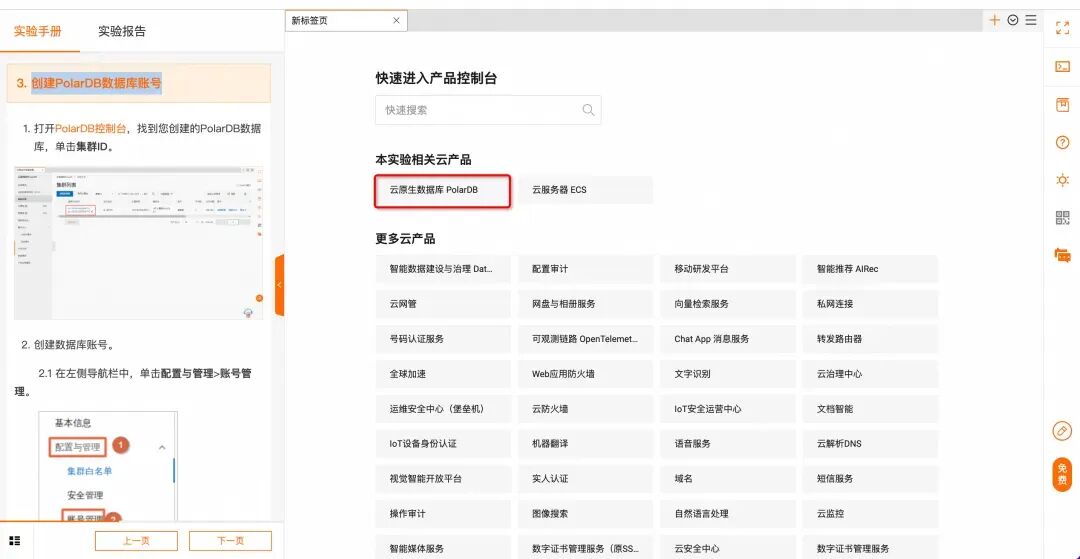
Task: Open Chat App 消息服务
Action: [x=728, y=339]
